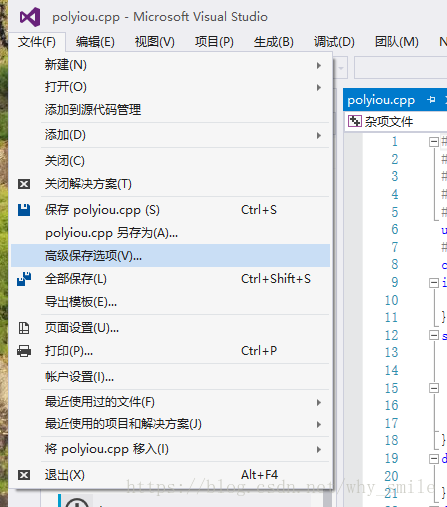Select 关闭解决方案(T)
This screenshot has height=507, width=447.
pyautogui.click(x=170, y=184)
